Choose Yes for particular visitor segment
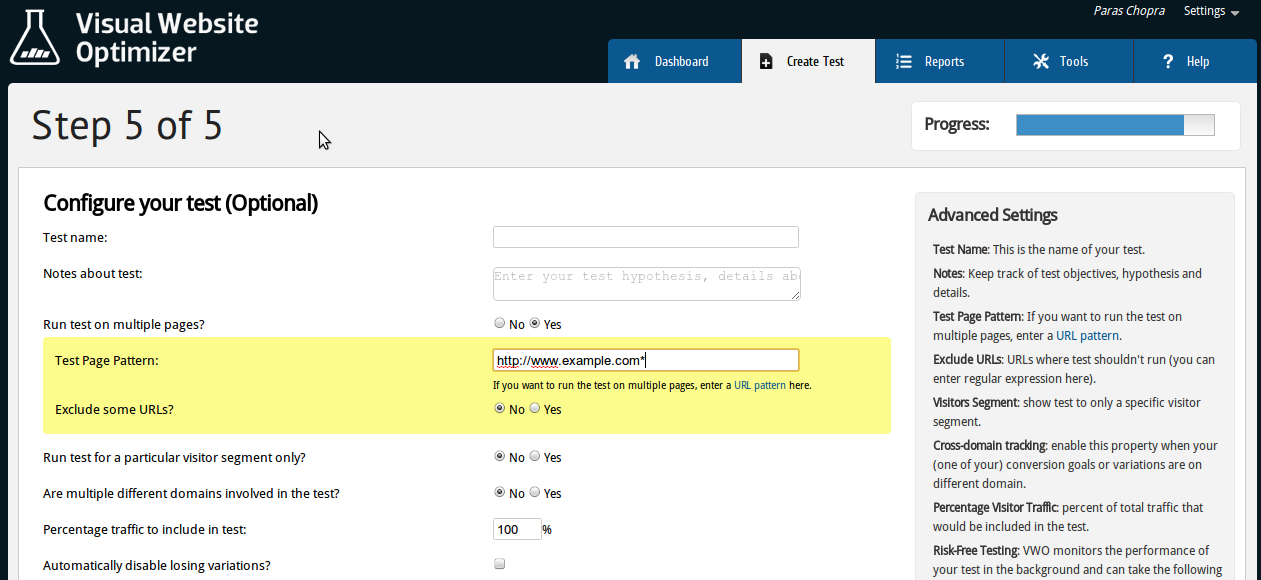 [x=535, y=456]
